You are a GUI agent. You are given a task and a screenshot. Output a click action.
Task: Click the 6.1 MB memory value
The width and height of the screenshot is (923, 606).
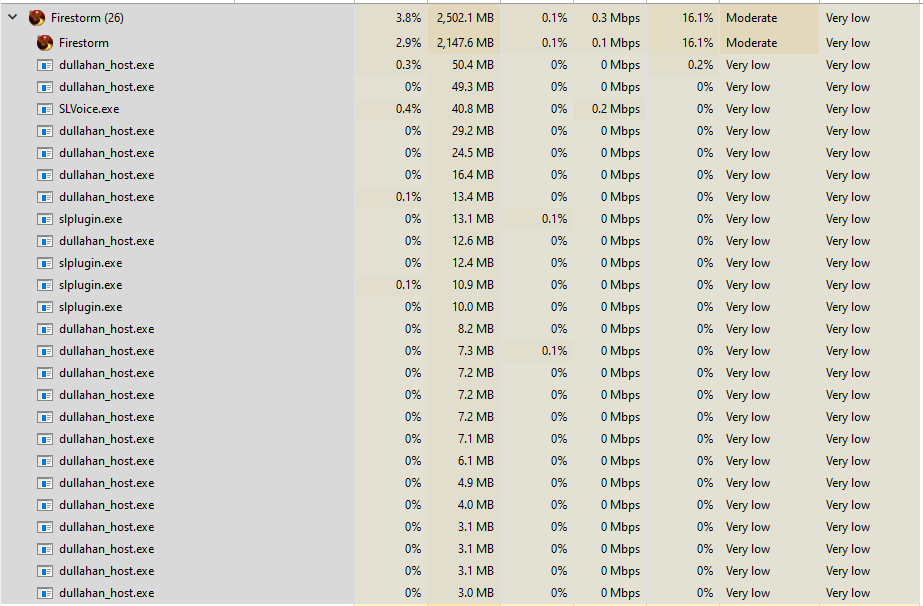[476, 461]
